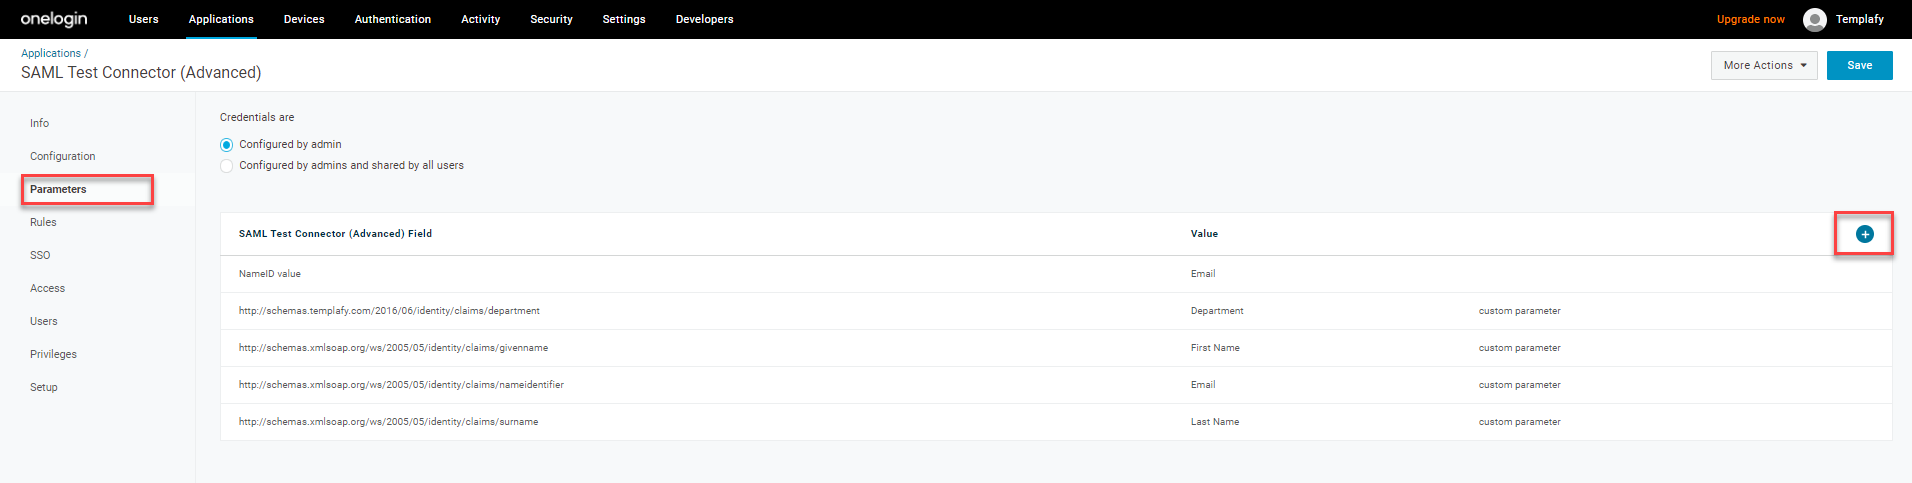Select Configured by admin radio button

tap(226, 145)
